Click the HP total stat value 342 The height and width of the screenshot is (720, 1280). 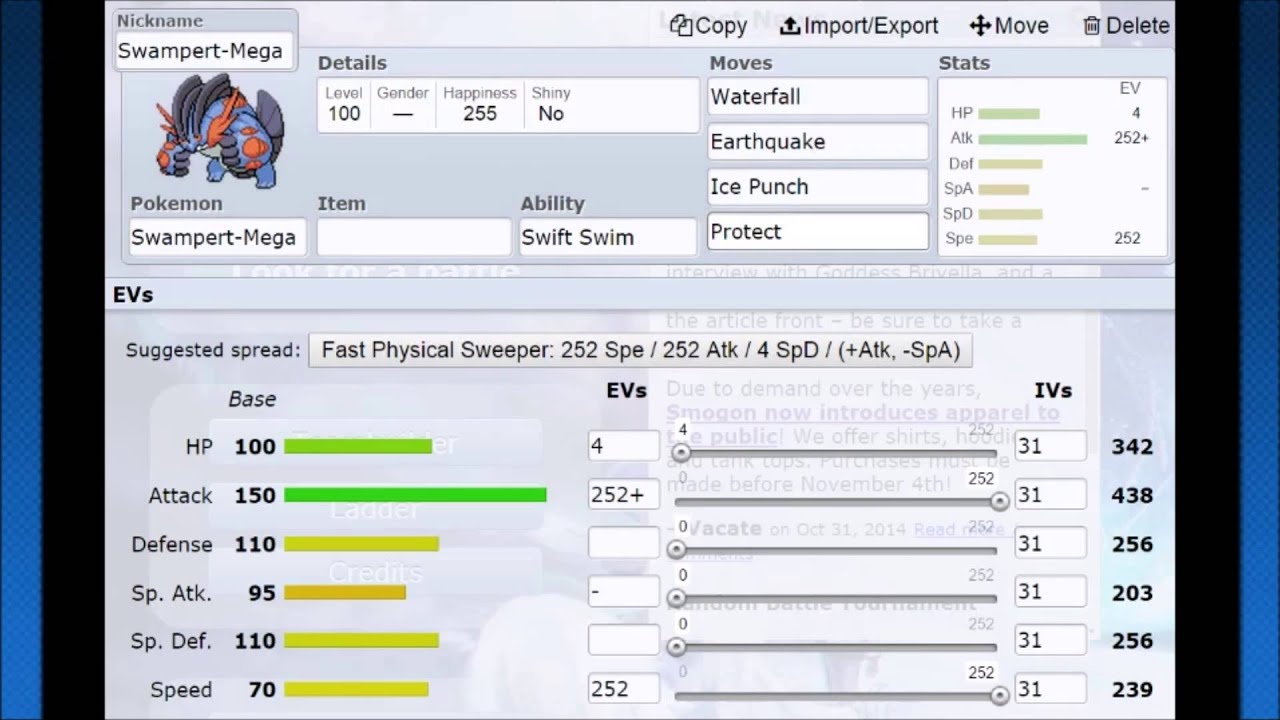point(1132,446)
